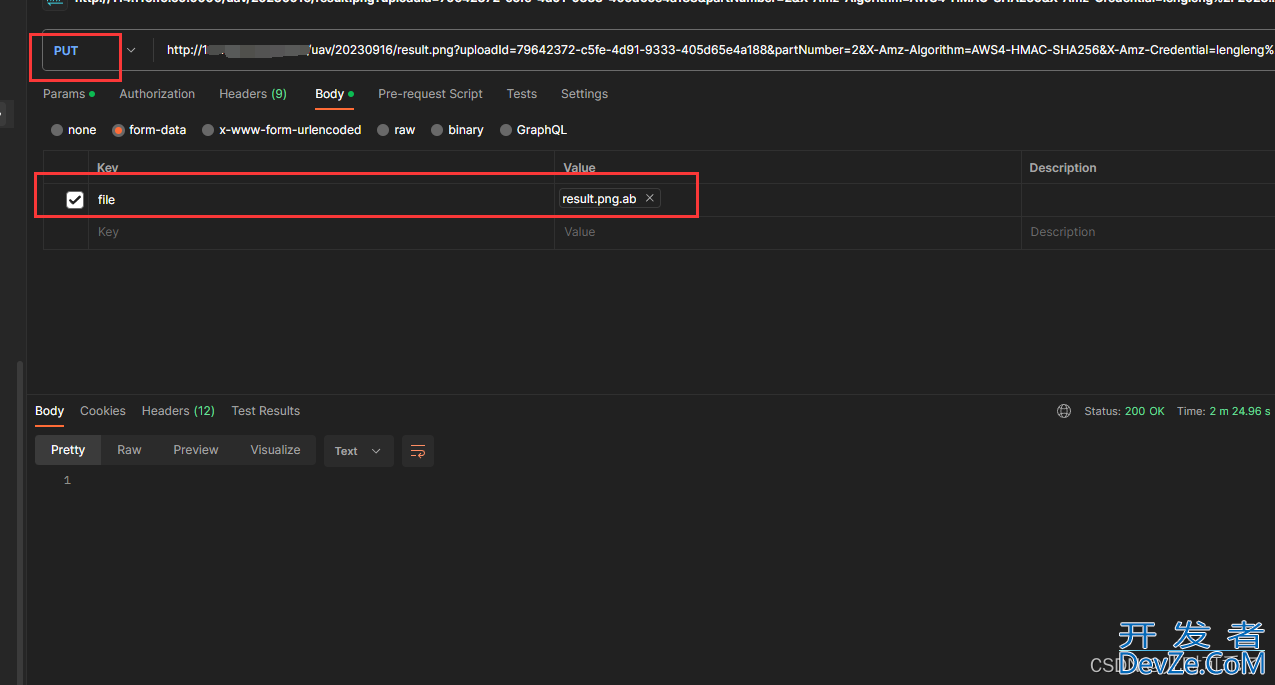Switch the body type to GraphQL
Screen dimensions: 1275x685
533,130
